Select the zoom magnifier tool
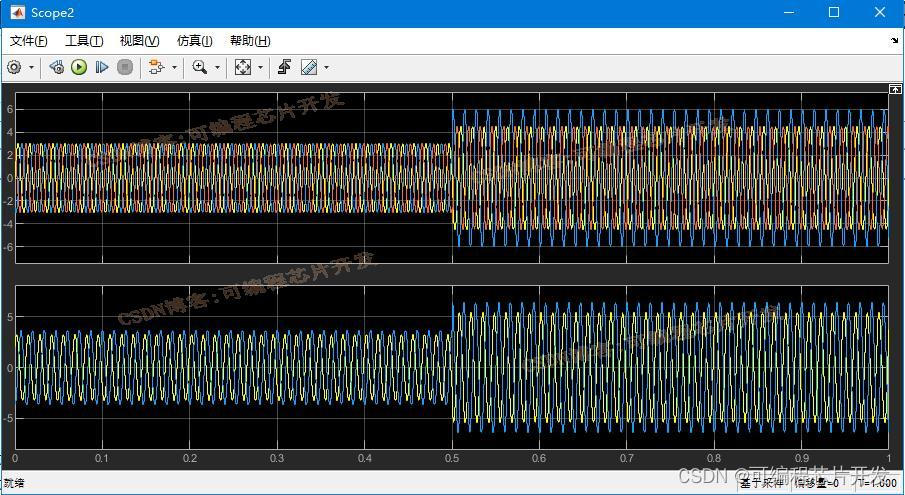This screenshot has width=905, height=495. pos(199,67)
